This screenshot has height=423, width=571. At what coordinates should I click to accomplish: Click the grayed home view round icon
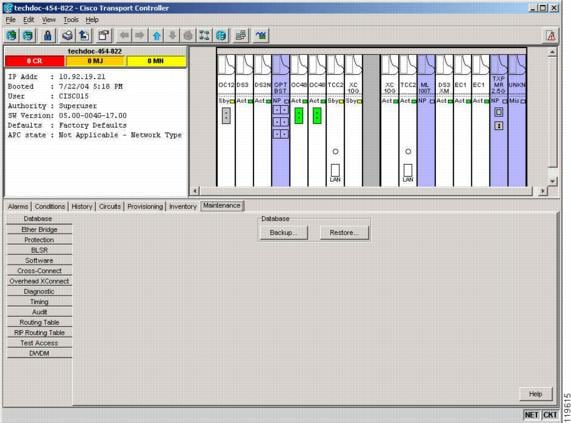pos(188,35)
